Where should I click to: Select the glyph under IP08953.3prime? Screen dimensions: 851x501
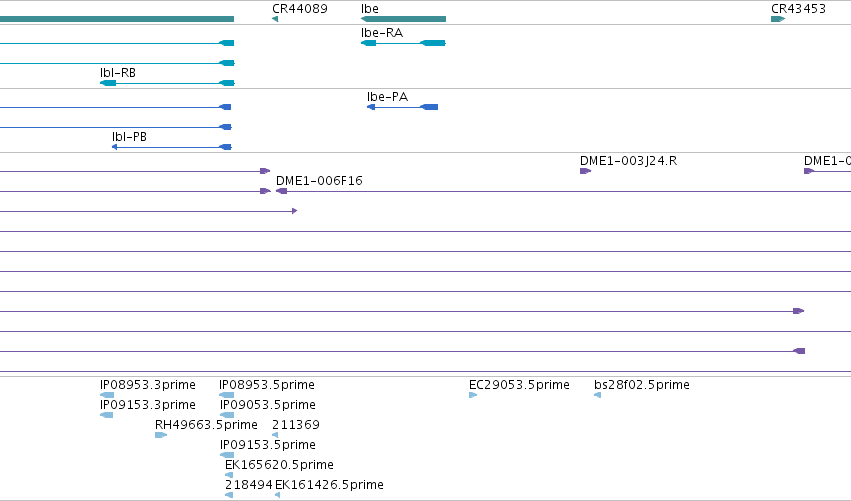[107, 395]
